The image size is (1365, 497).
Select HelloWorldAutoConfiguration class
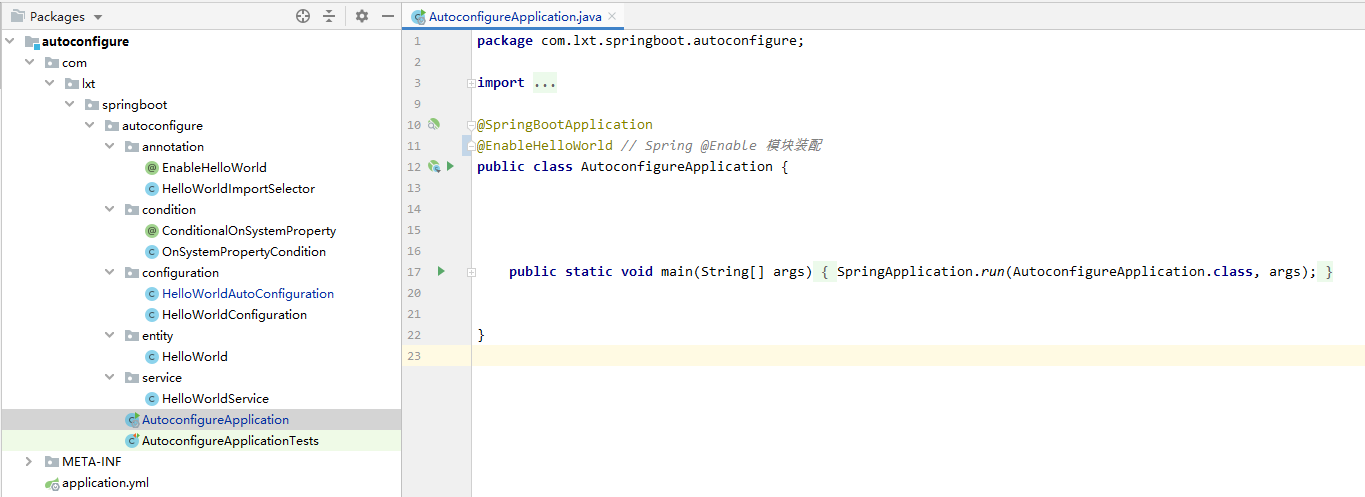coord(248,293)
